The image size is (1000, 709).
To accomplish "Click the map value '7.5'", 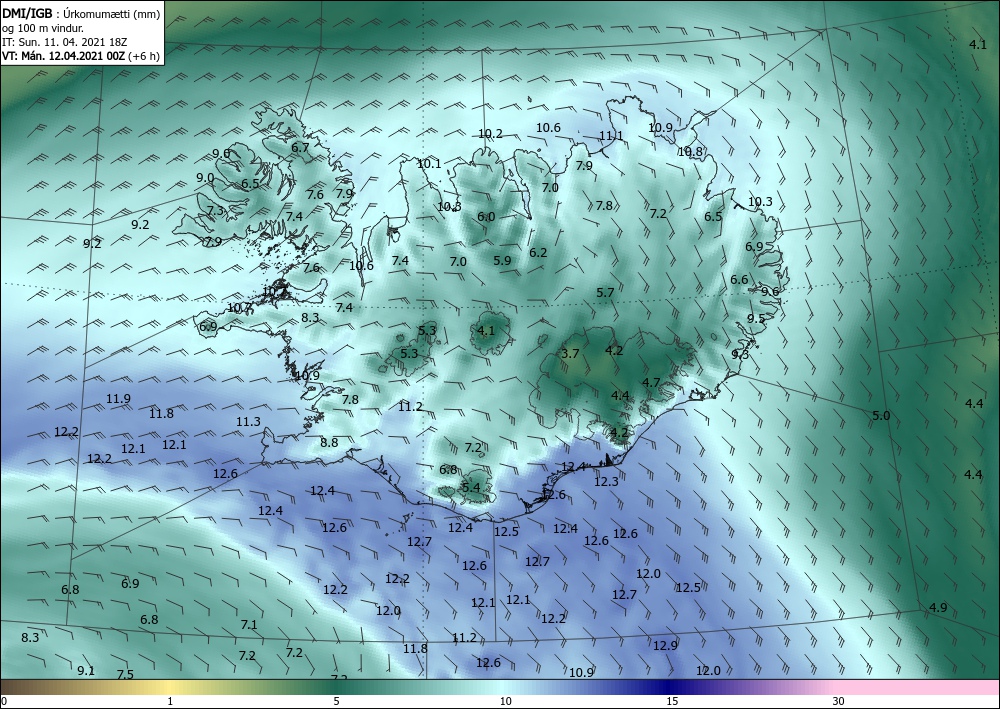I will coord(125,674).
